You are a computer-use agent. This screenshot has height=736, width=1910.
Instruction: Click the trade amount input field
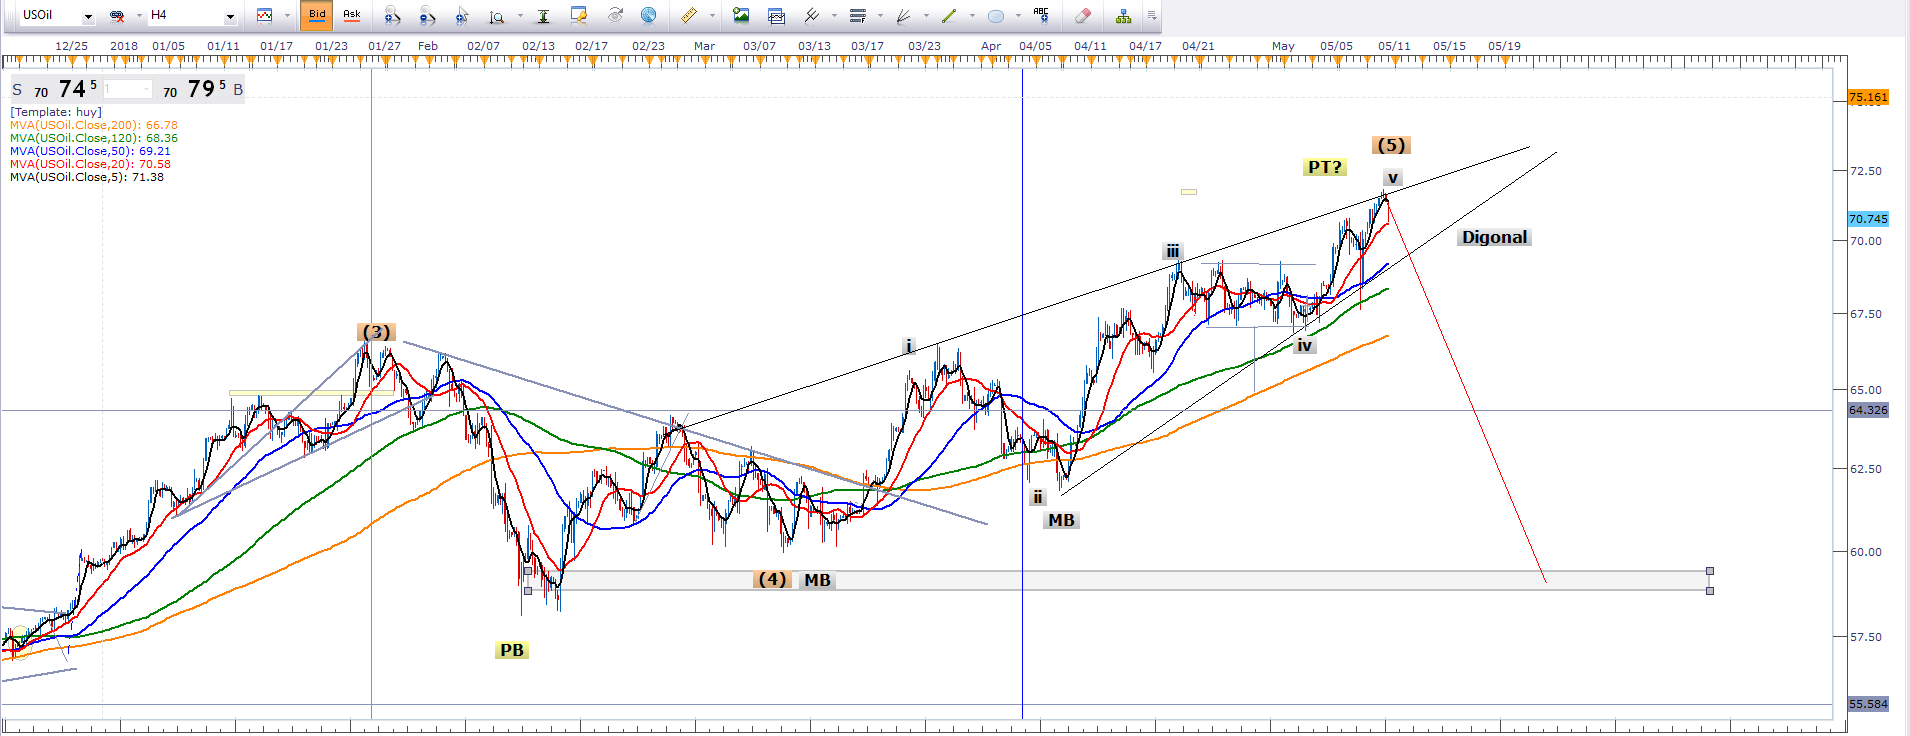(x=127, y=90)
